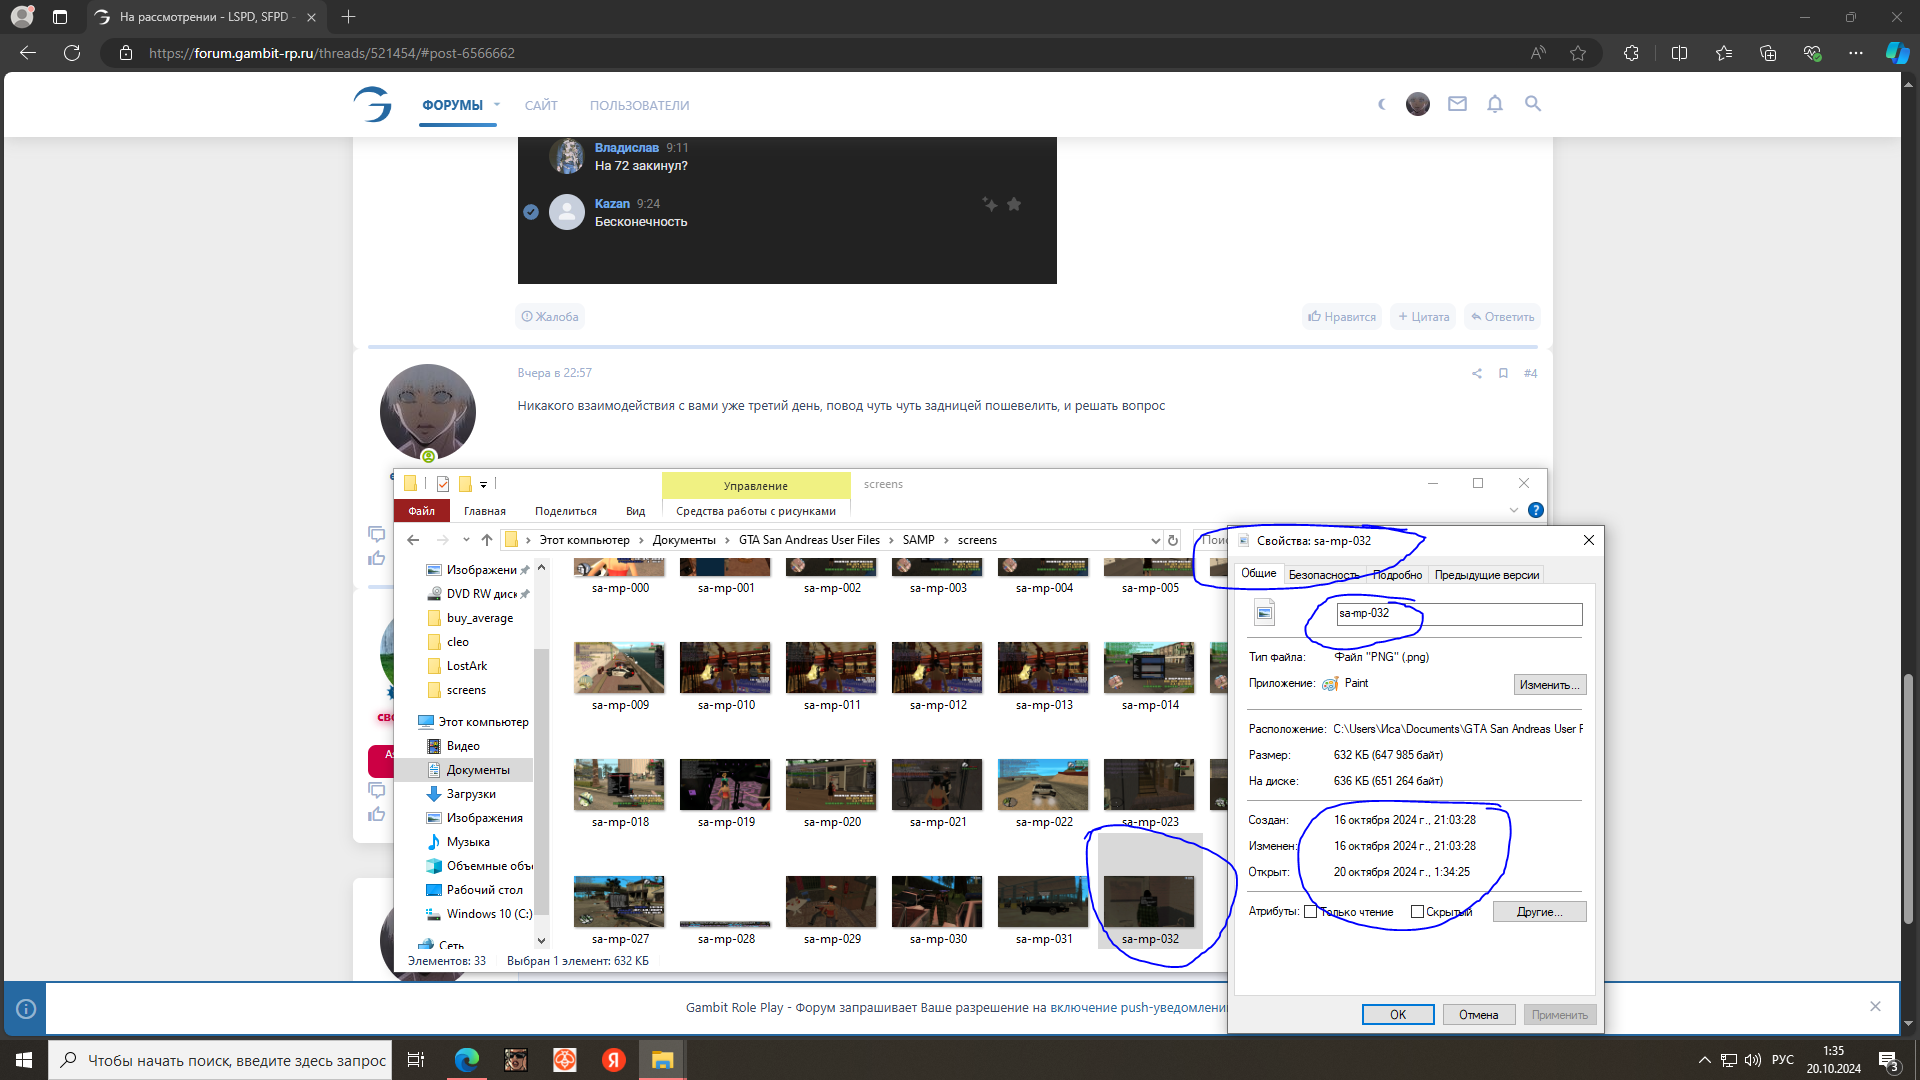
Task: Check the Скрытый attribute checkbox
Action: pyautogui.click(x=1417, y=912)
